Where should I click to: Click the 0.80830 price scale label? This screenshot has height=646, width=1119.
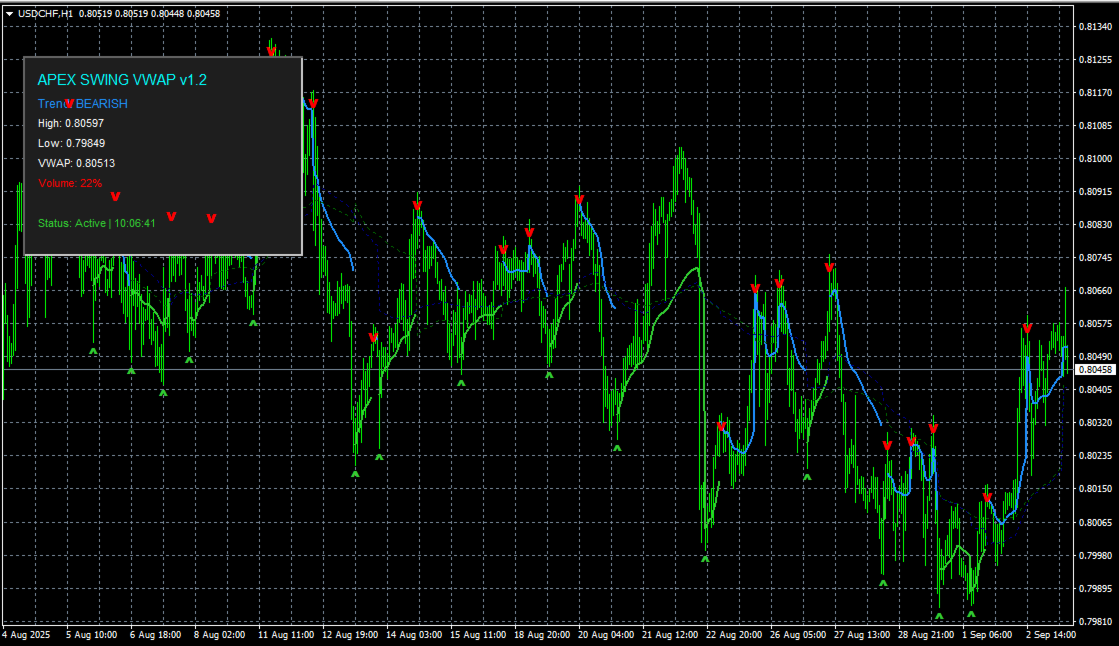[1095, 225]
